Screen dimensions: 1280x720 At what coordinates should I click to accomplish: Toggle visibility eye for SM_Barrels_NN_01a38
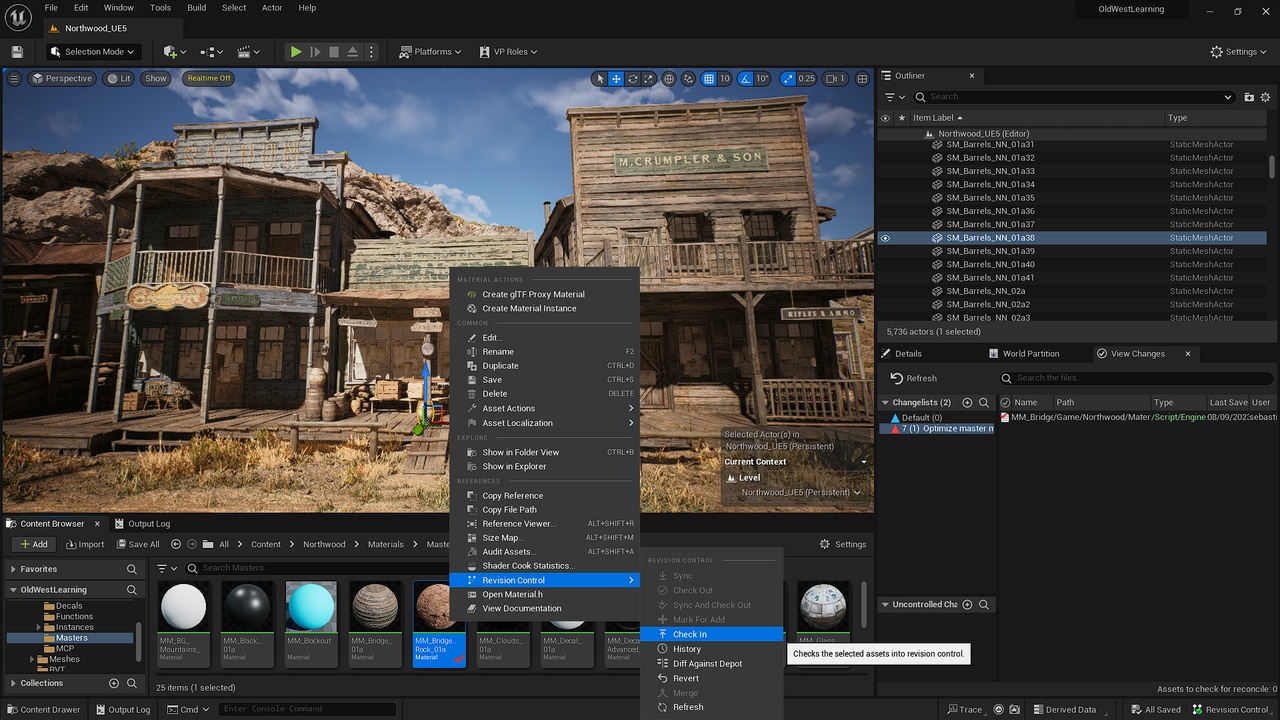(885, 238)
